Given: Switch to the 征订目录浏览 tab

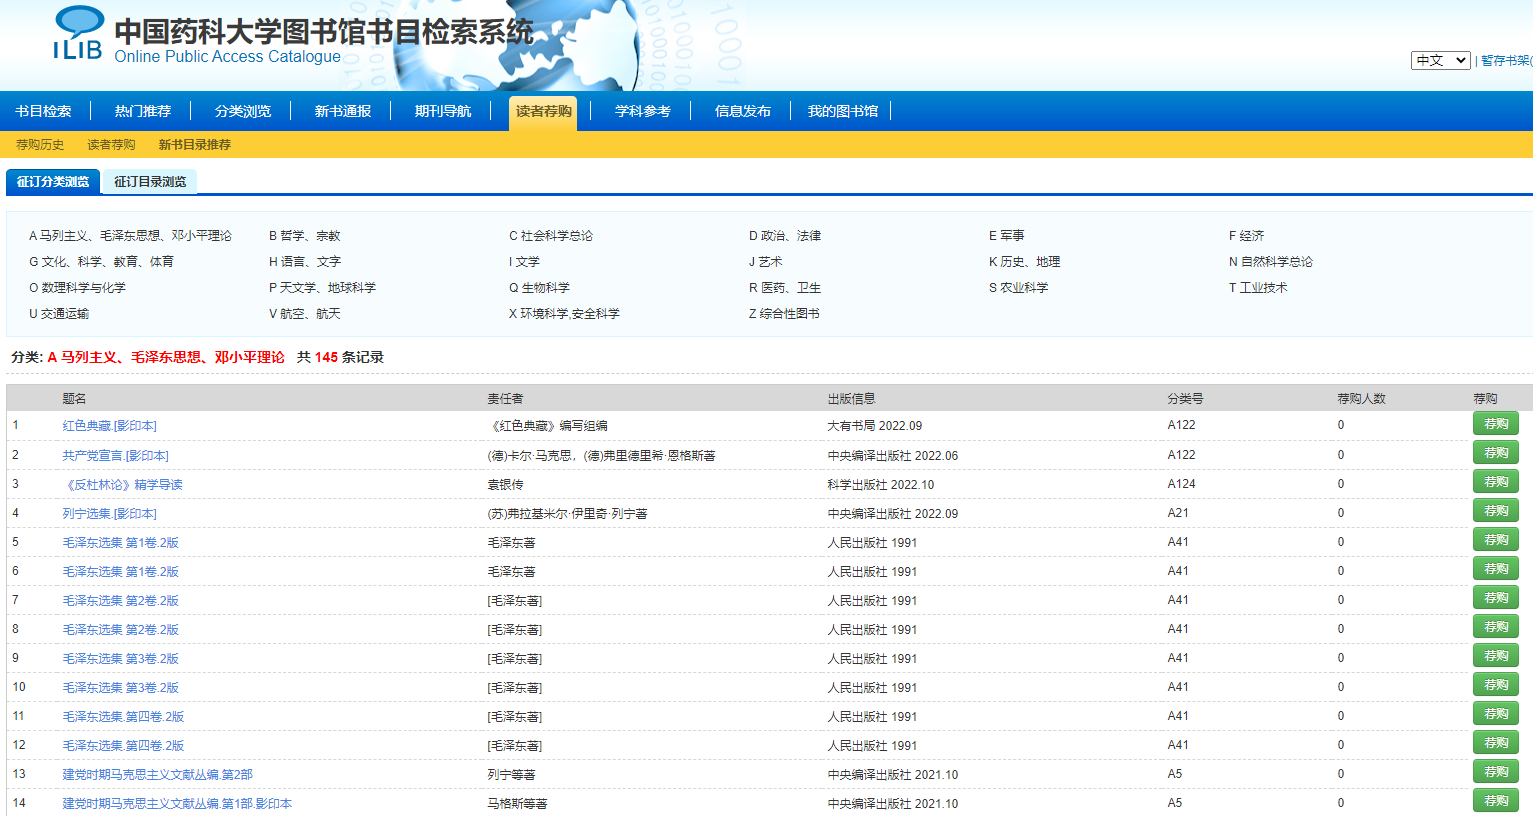Looking at the screenshot, I should tap(150, 182).
